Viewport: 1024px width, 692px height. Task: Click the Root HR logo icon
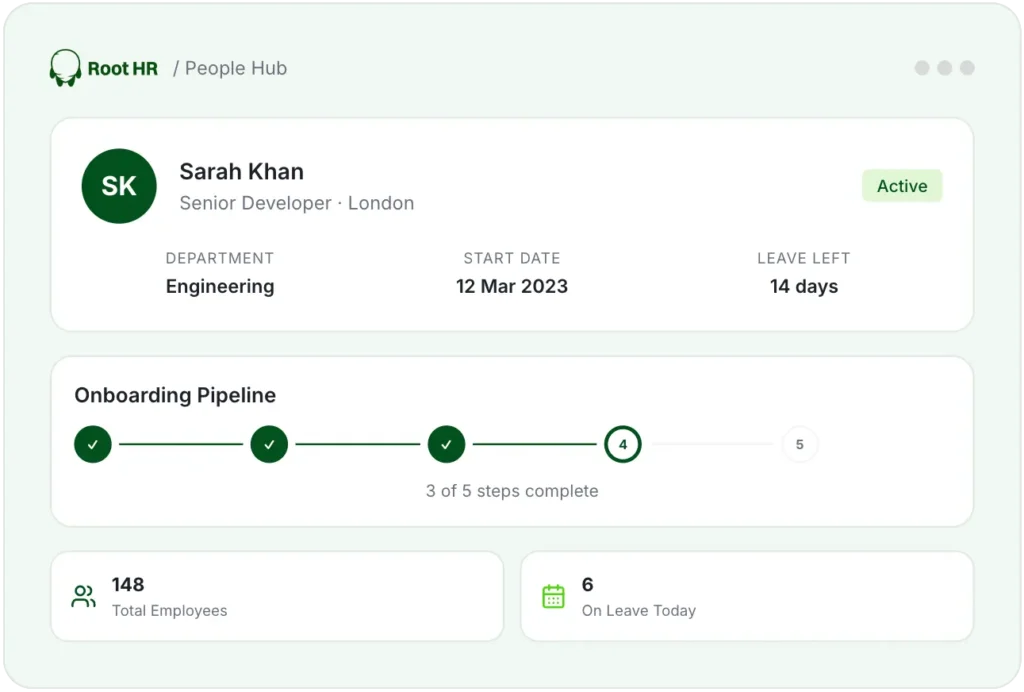pyautogui.click(x=65, y=68)
